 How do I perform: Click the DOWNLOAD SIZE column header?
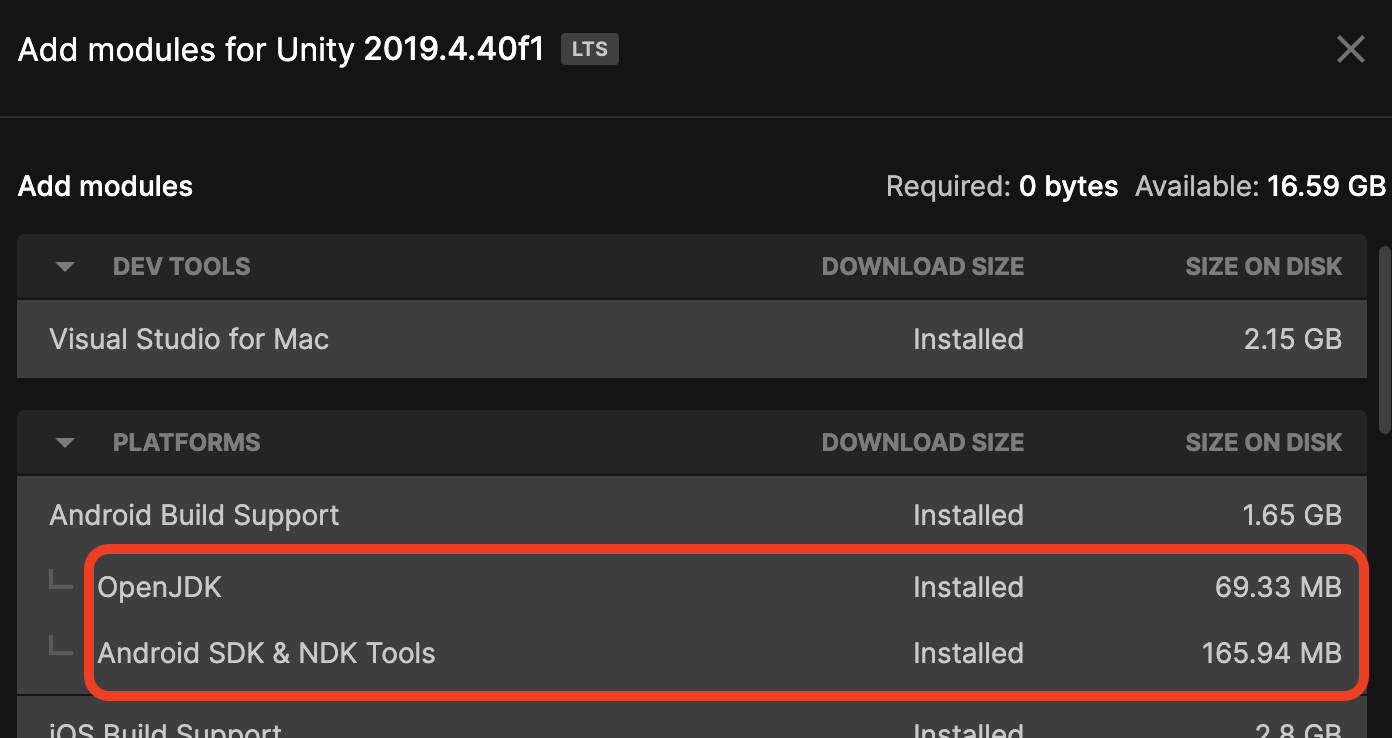[x=923, y=266]
